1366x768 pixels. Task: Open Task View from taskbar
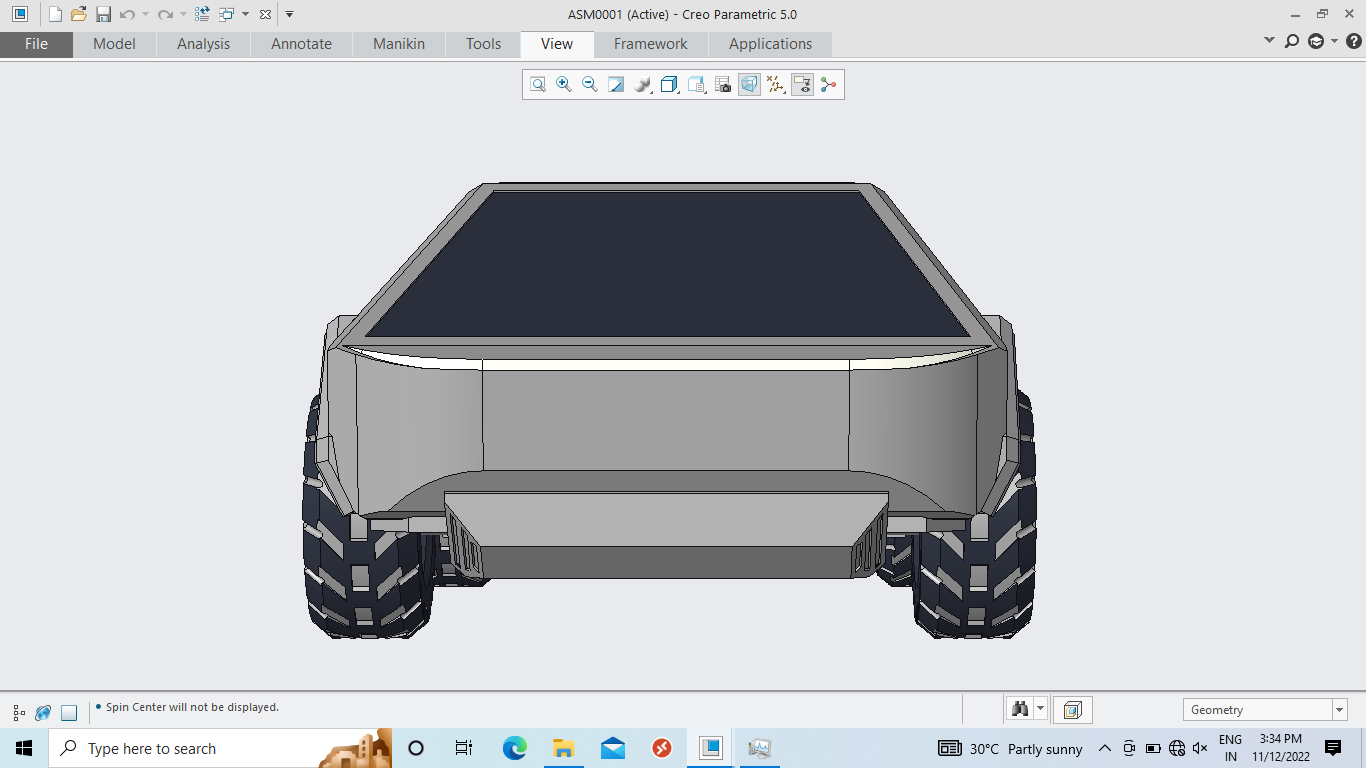[464, 748]
